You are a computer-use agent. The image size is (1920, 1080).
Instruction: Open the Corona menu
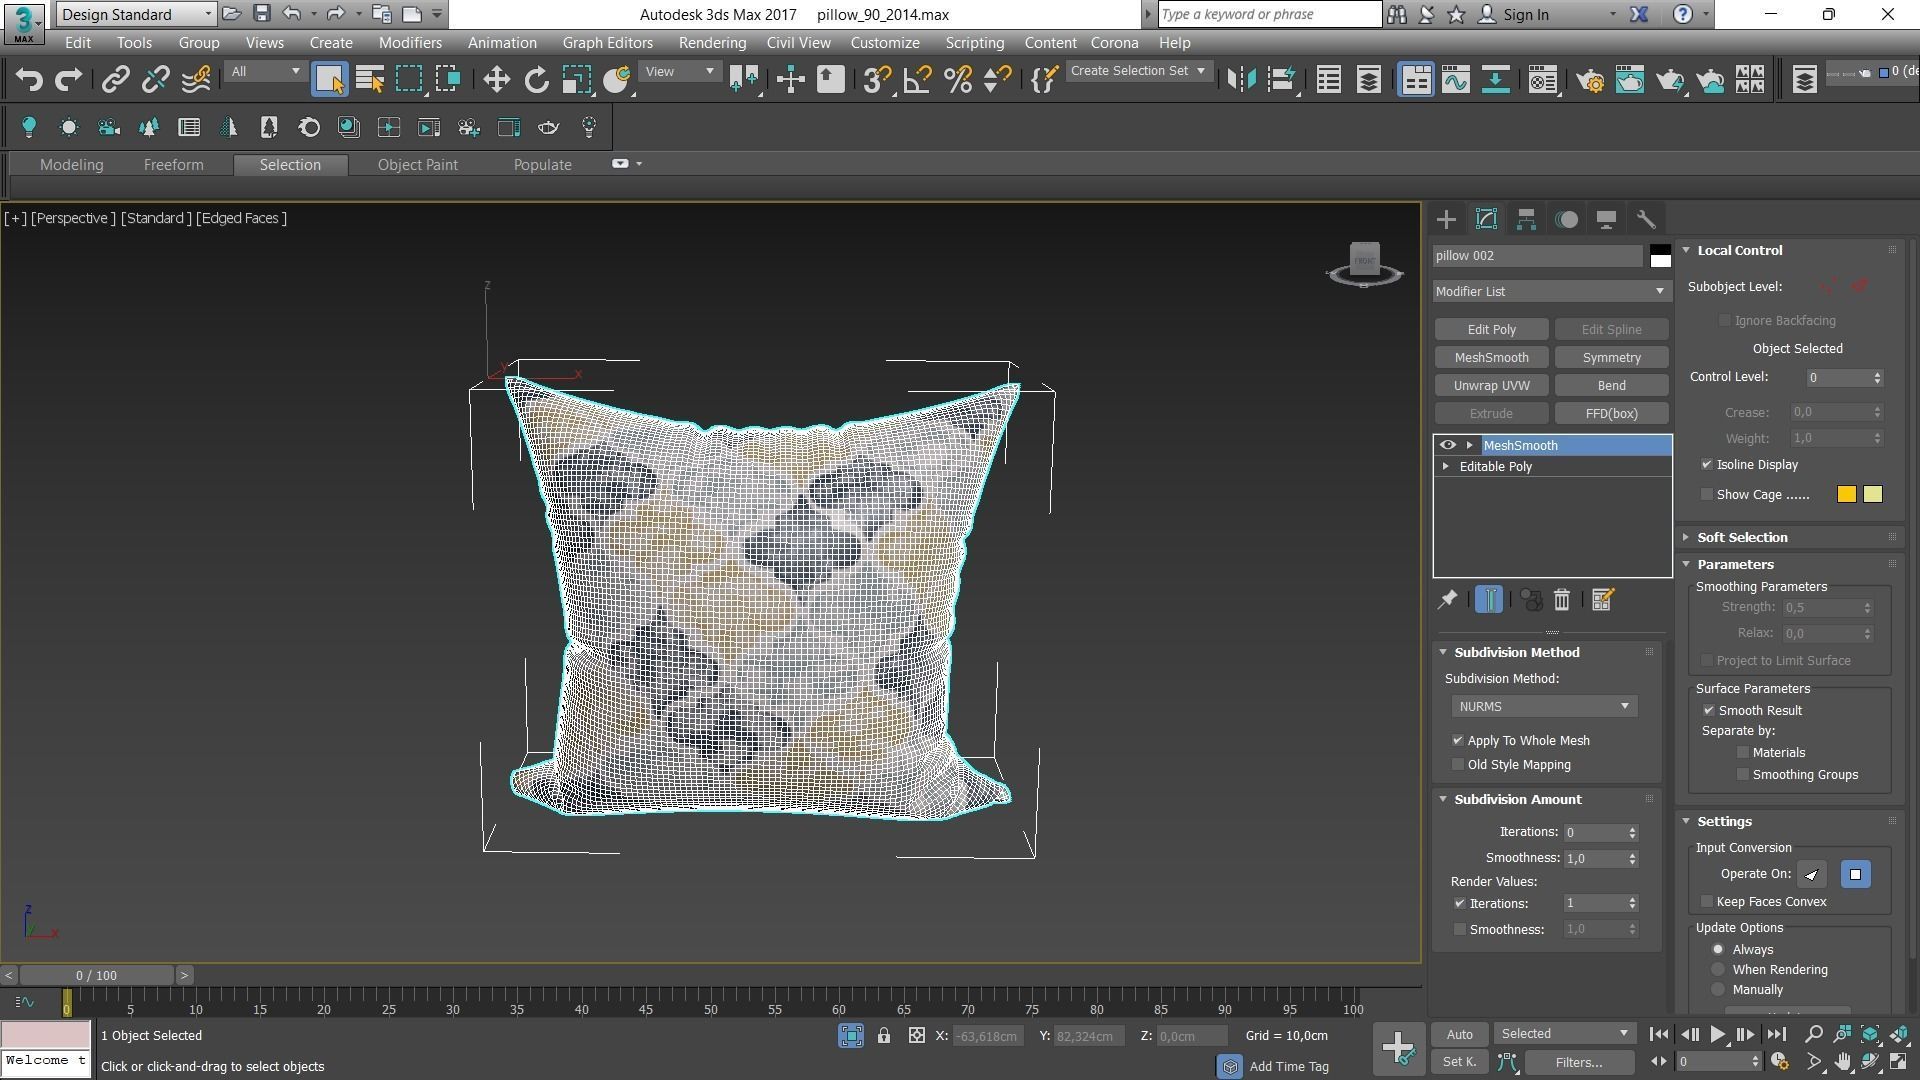(1114, 43)
